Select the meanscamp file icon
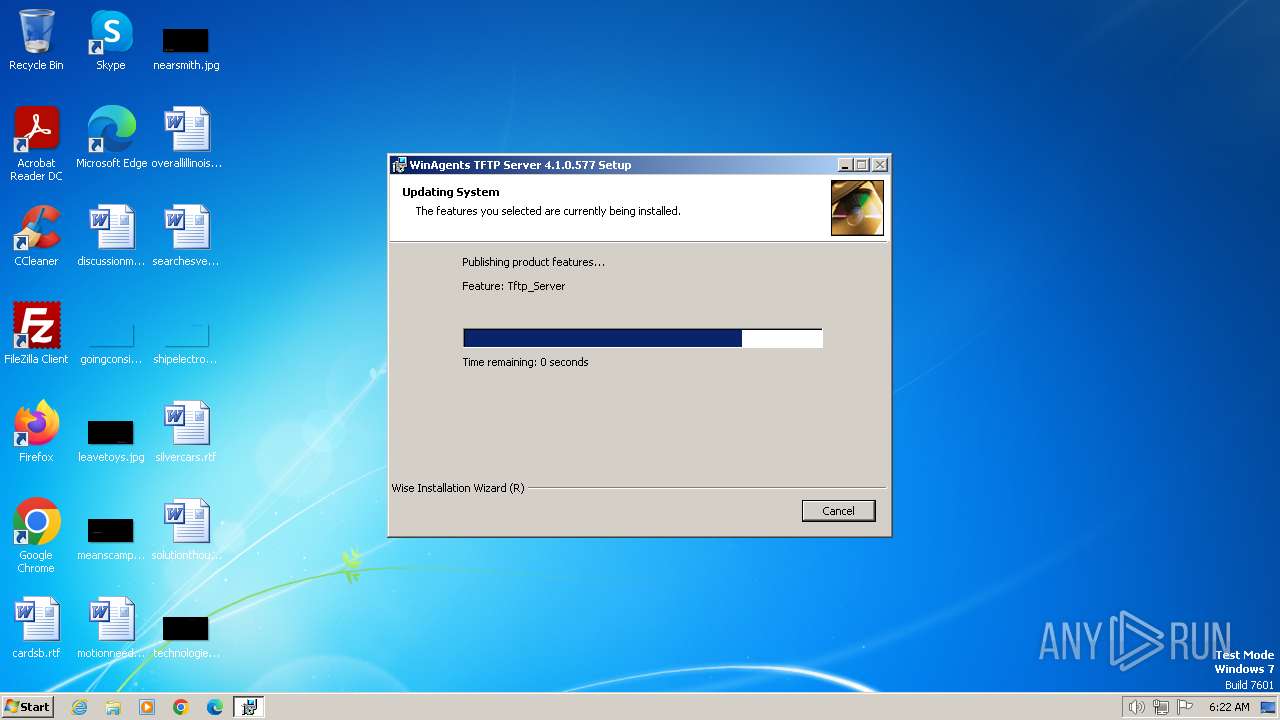 pyautogui.click(x=111, y=538)
